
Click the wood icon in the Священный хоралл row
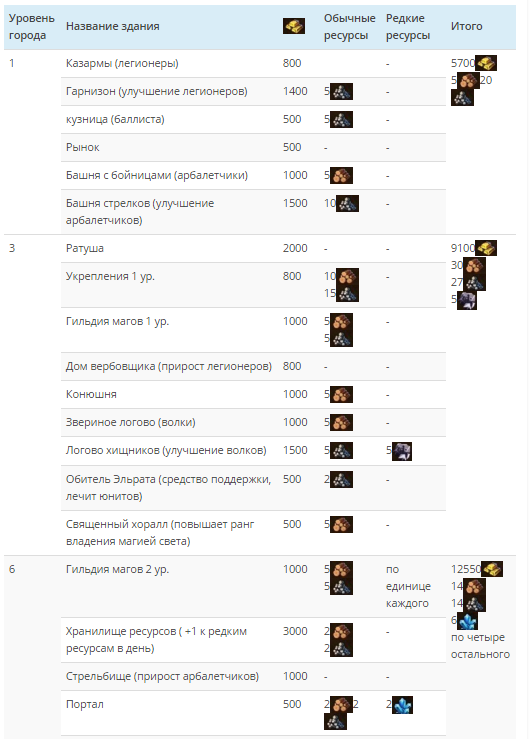(x=341, y=525)
